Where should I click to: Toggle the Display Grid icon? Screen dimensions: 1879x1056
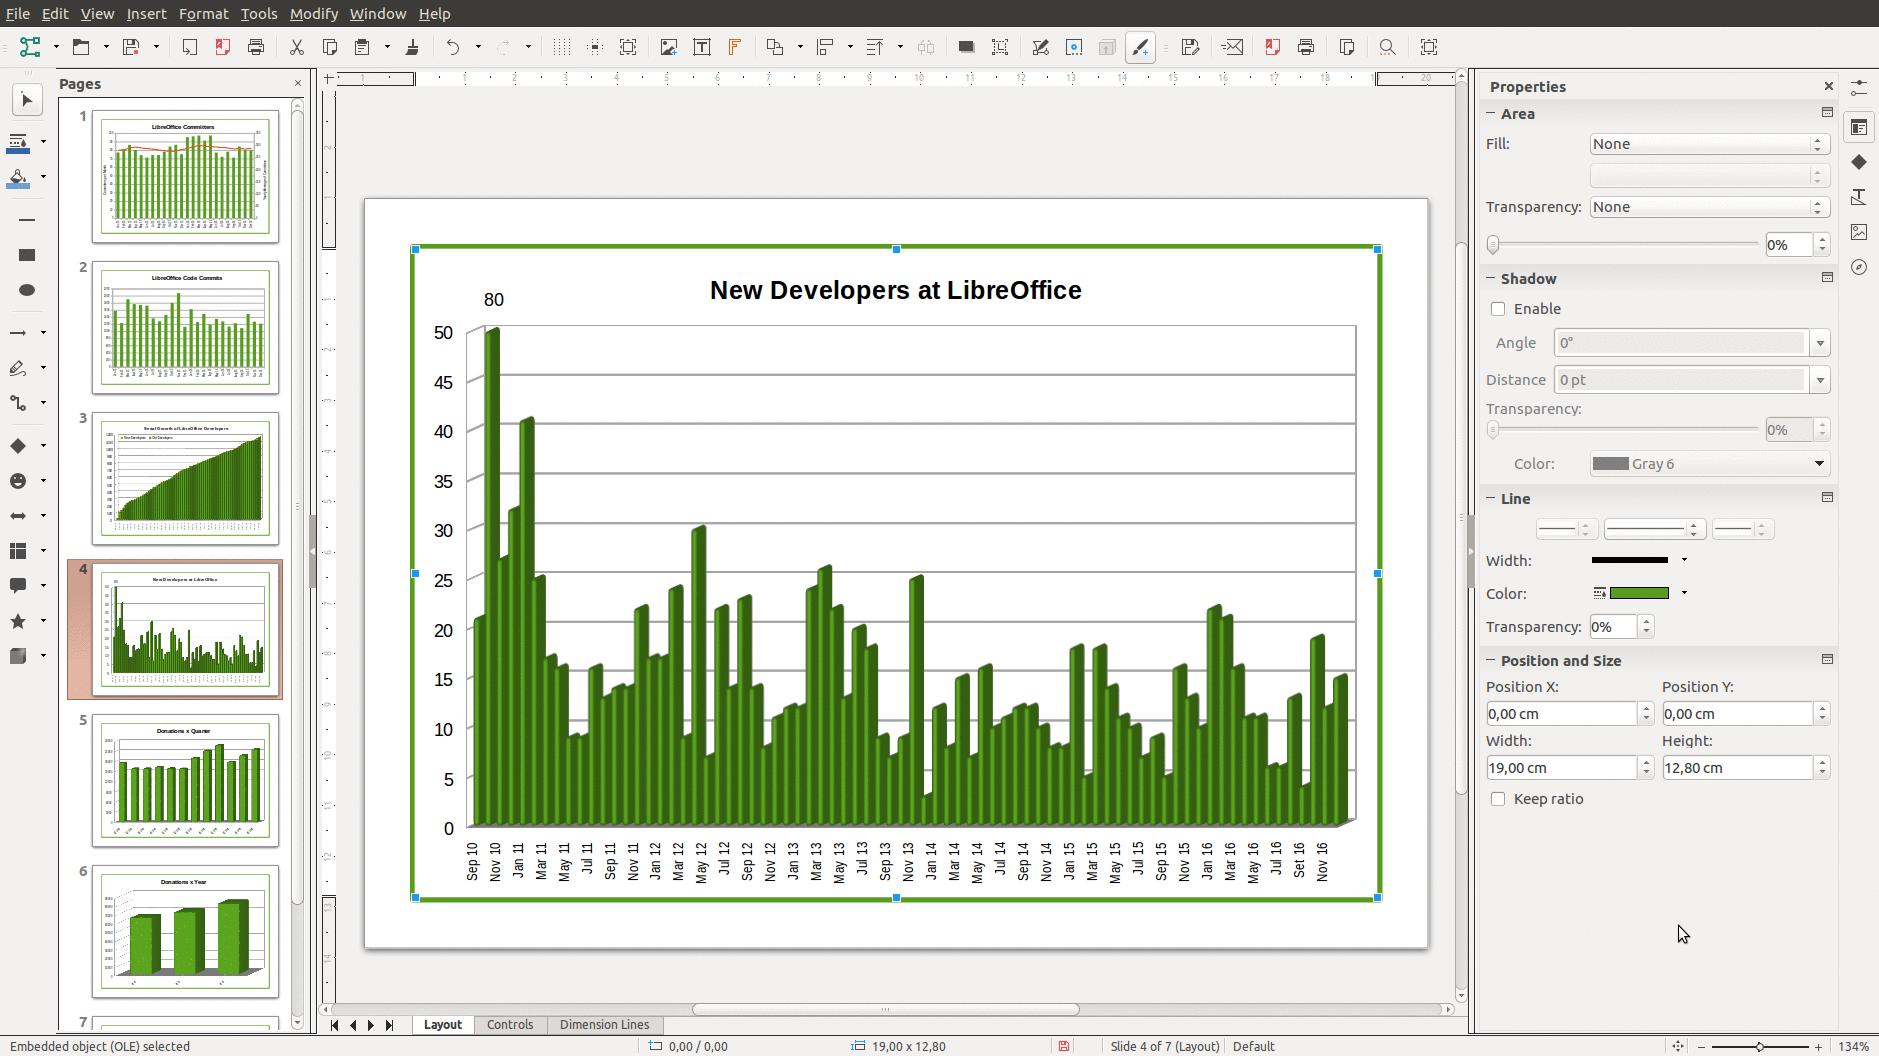[x=562, y=47]
